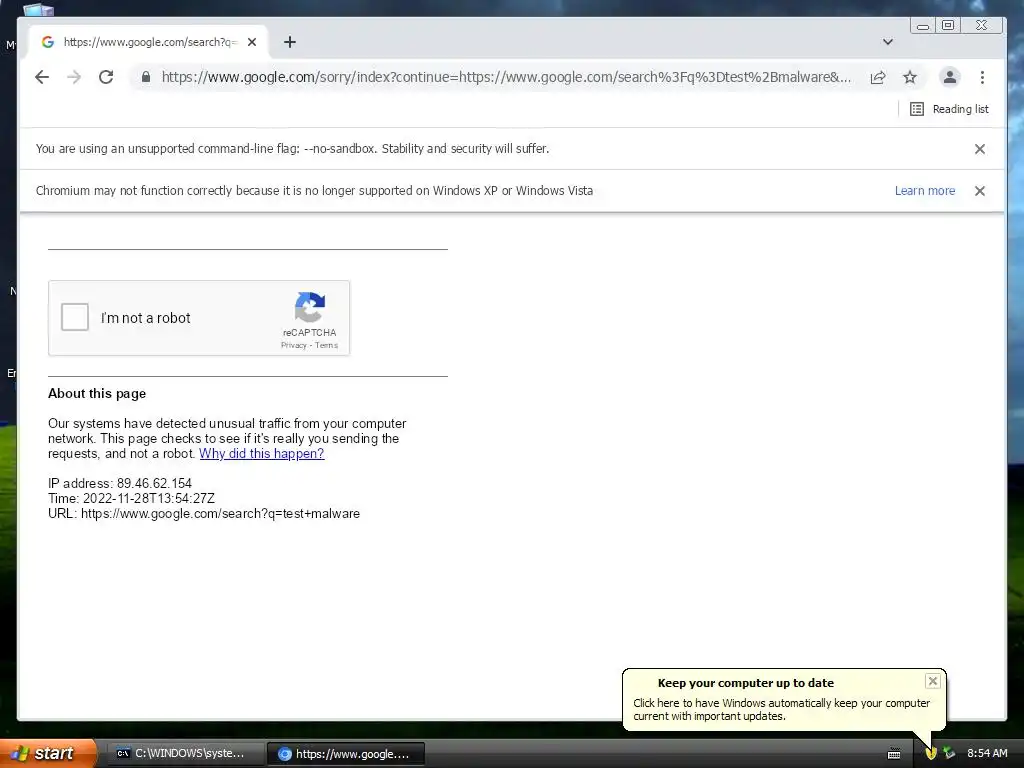
Task: Check the I'm not a robot box
Action: click(x=74, y=317)
